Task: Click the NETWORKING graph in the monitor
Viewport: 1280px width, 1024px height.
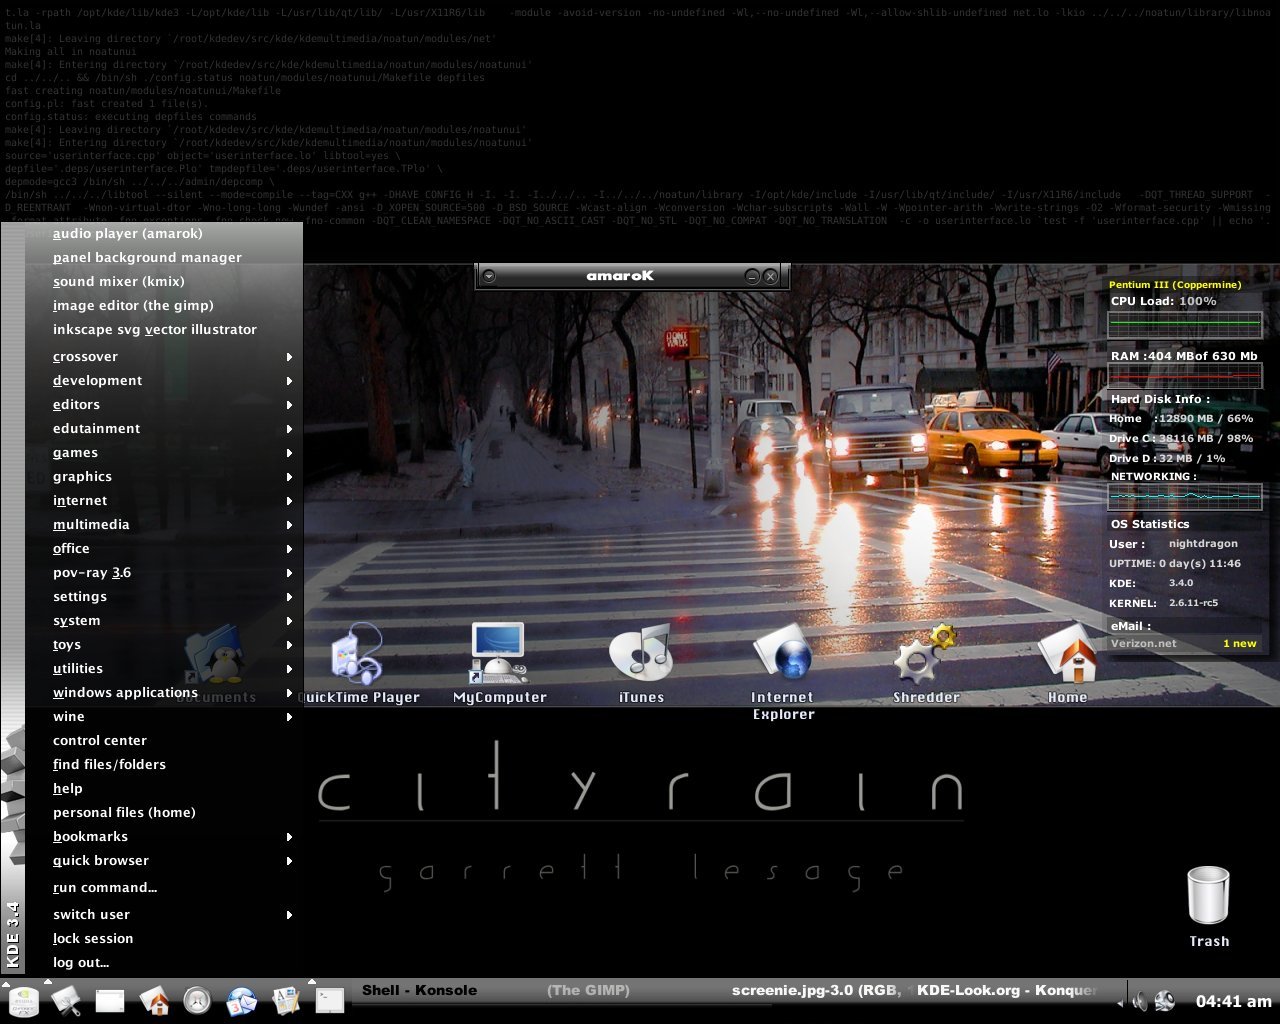Action: click(x=1184, y=496)
